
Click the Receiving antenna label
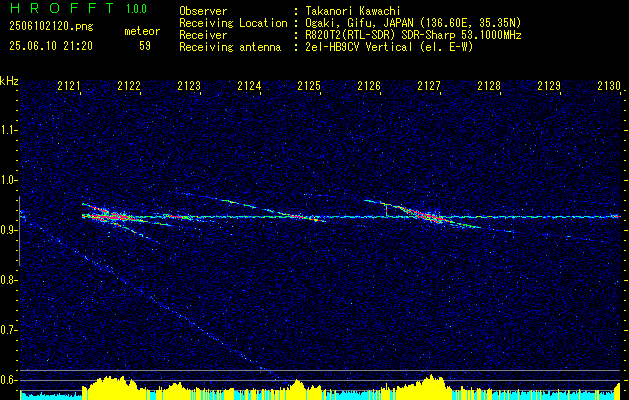pyautogui.click(x=230, y=47)
